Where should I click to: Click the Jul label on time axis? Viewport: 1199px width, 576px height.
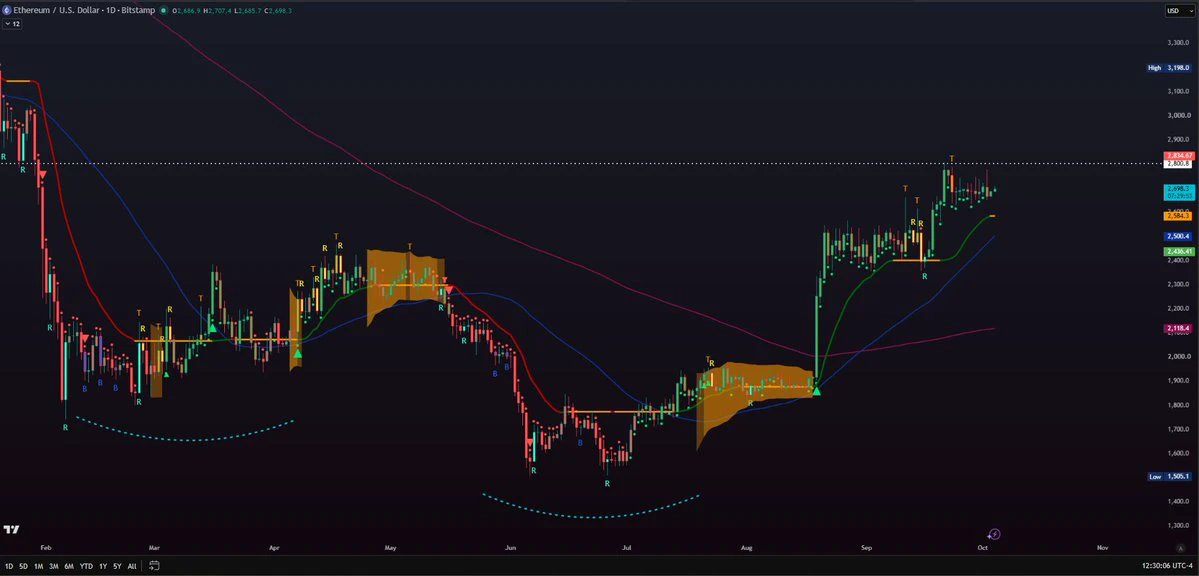click(x=627, y=548)
